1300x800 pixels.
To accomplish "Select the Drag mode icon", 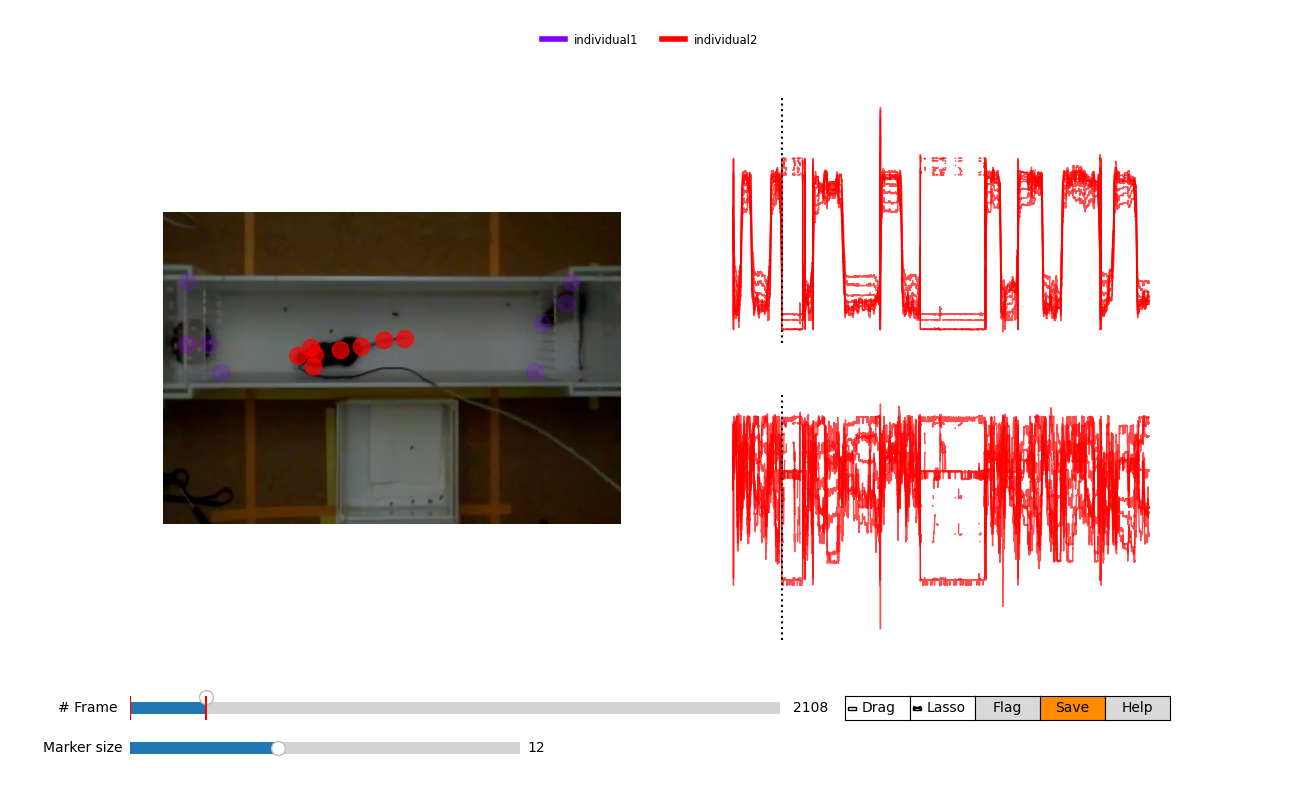I will 854,707.
